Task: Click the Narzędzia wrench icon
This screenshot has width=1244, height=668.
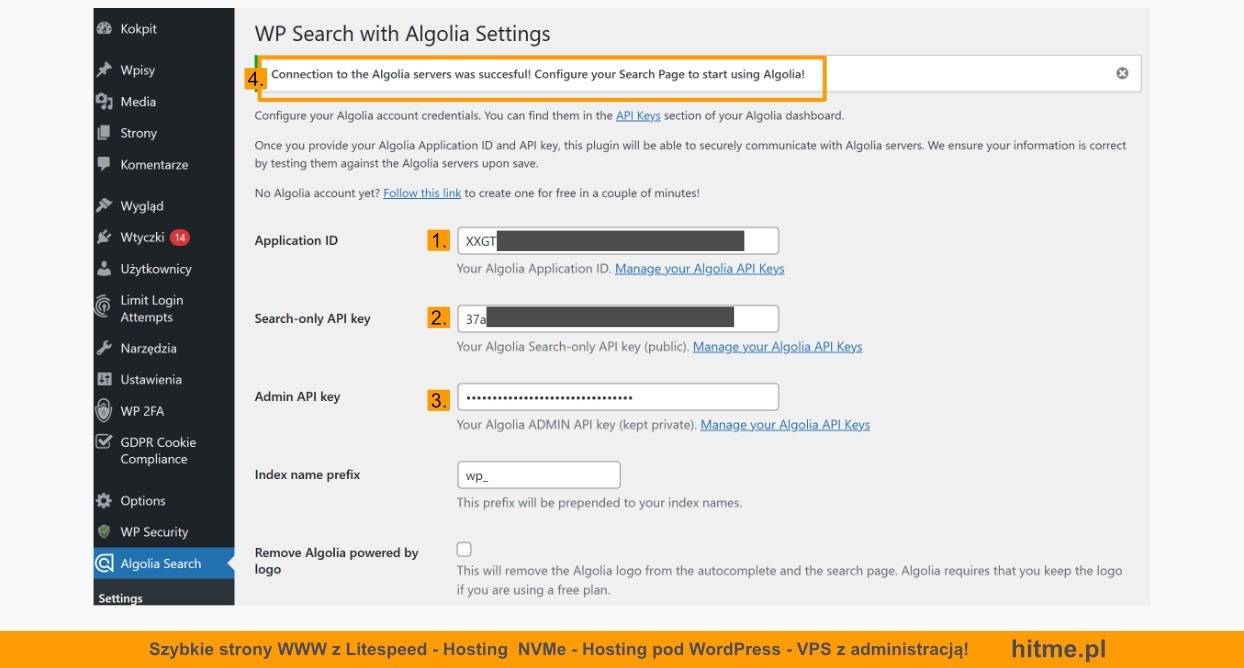Action: [x=104, y=348]
